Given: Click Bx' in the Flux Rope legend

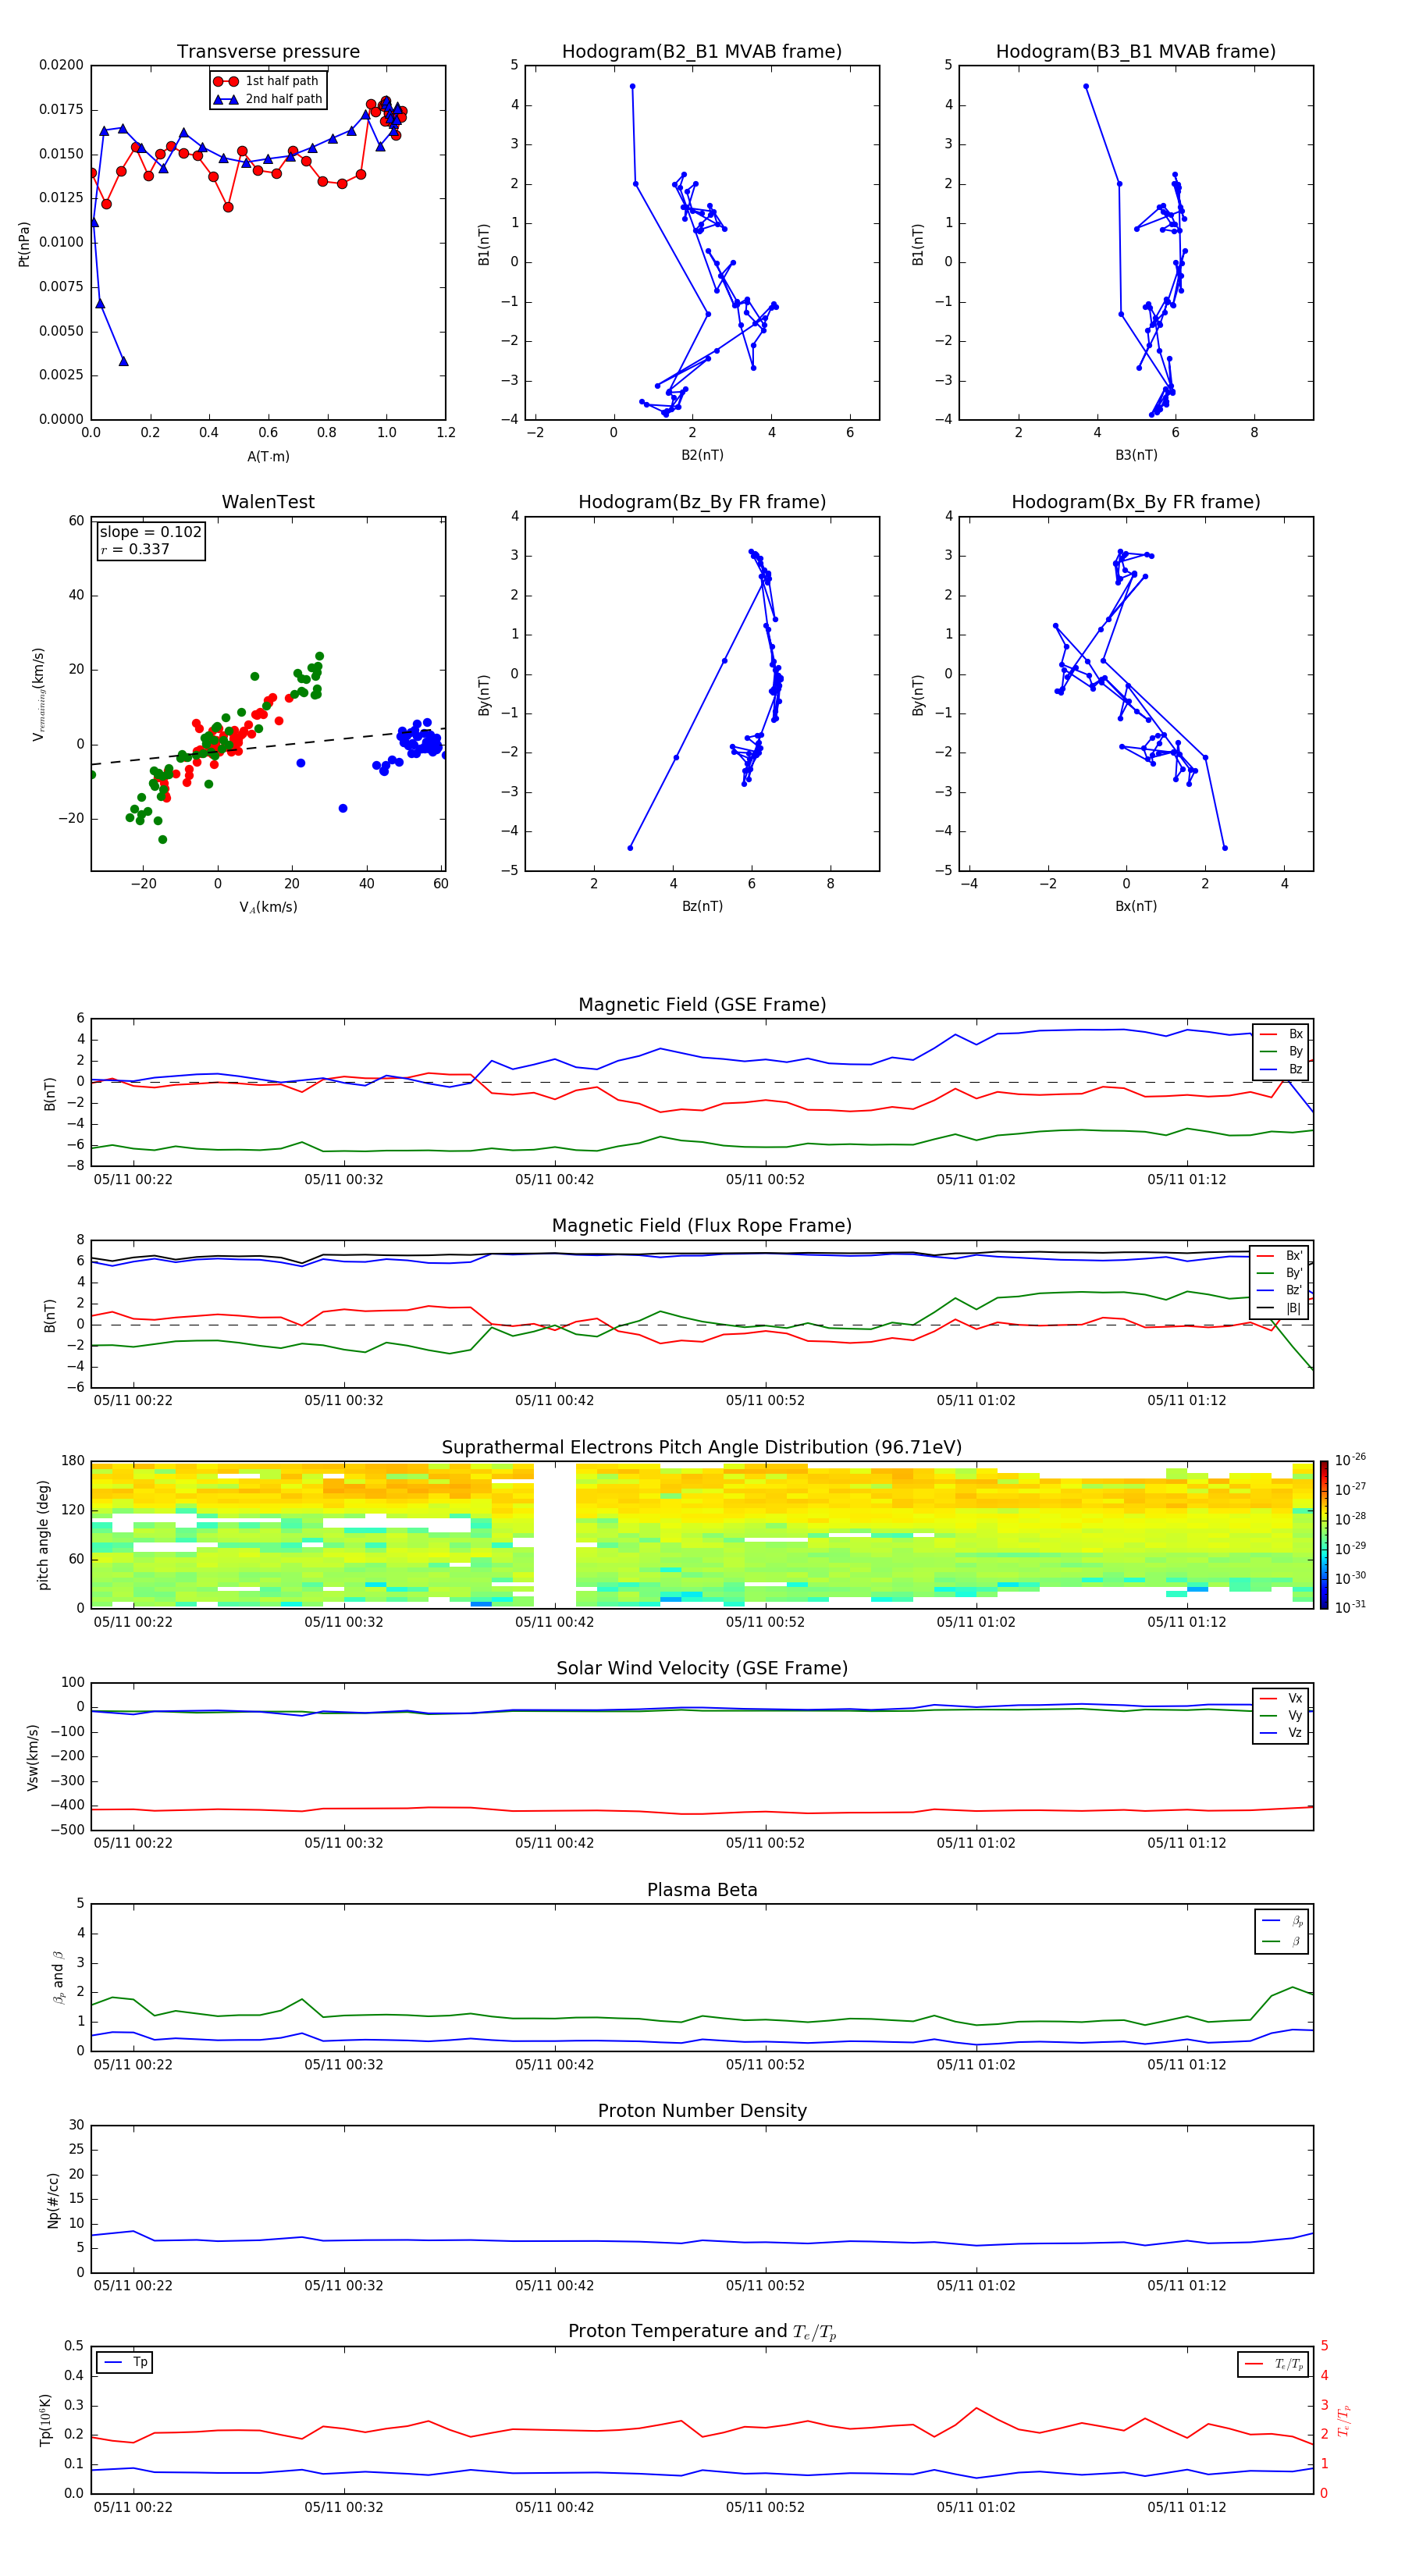Looking at the screenshot, I should (x=1279, y=1256).
